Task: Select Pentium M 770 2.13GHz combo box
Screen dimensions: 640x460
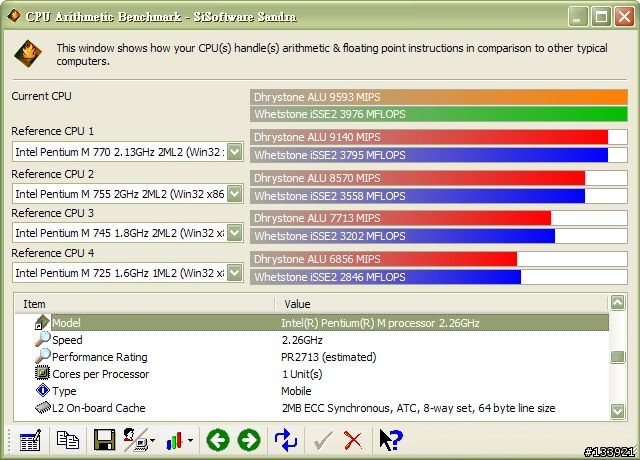Action: pyautogui.click(x=128, y=152)
